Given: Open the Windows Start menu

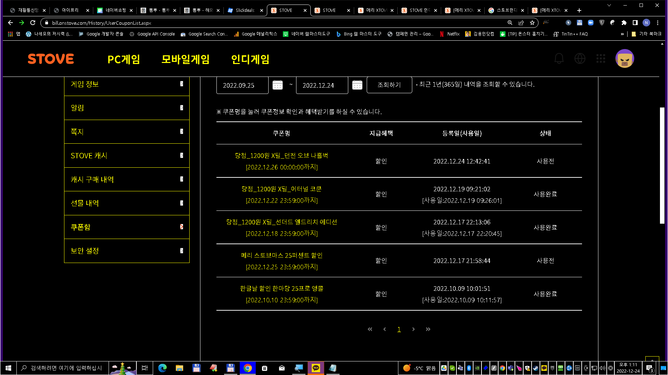Looking at the screenshot, I should (8, 368).
